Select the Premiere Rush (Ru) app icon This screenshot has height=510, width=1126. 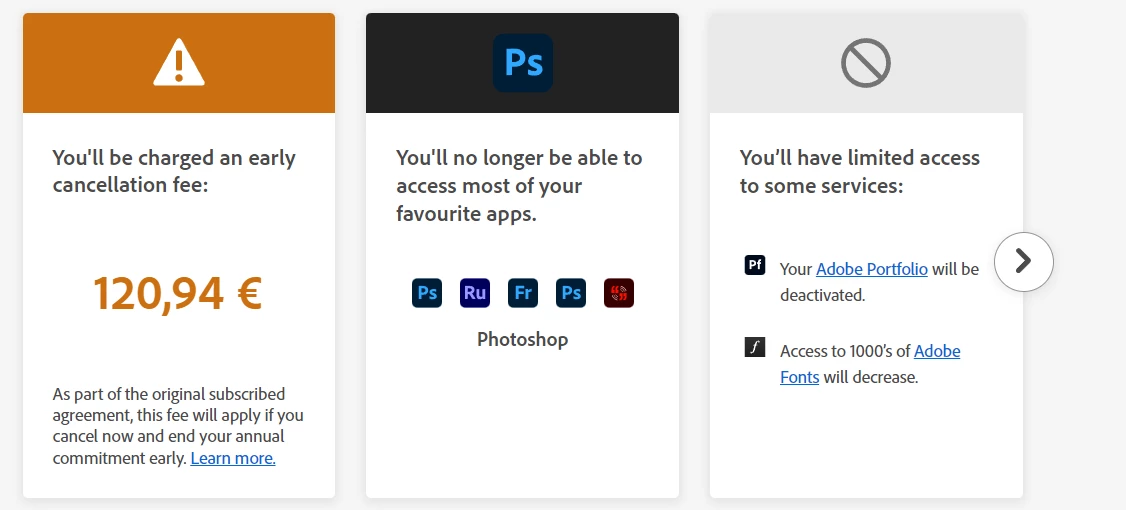click(x=475, y=293)
